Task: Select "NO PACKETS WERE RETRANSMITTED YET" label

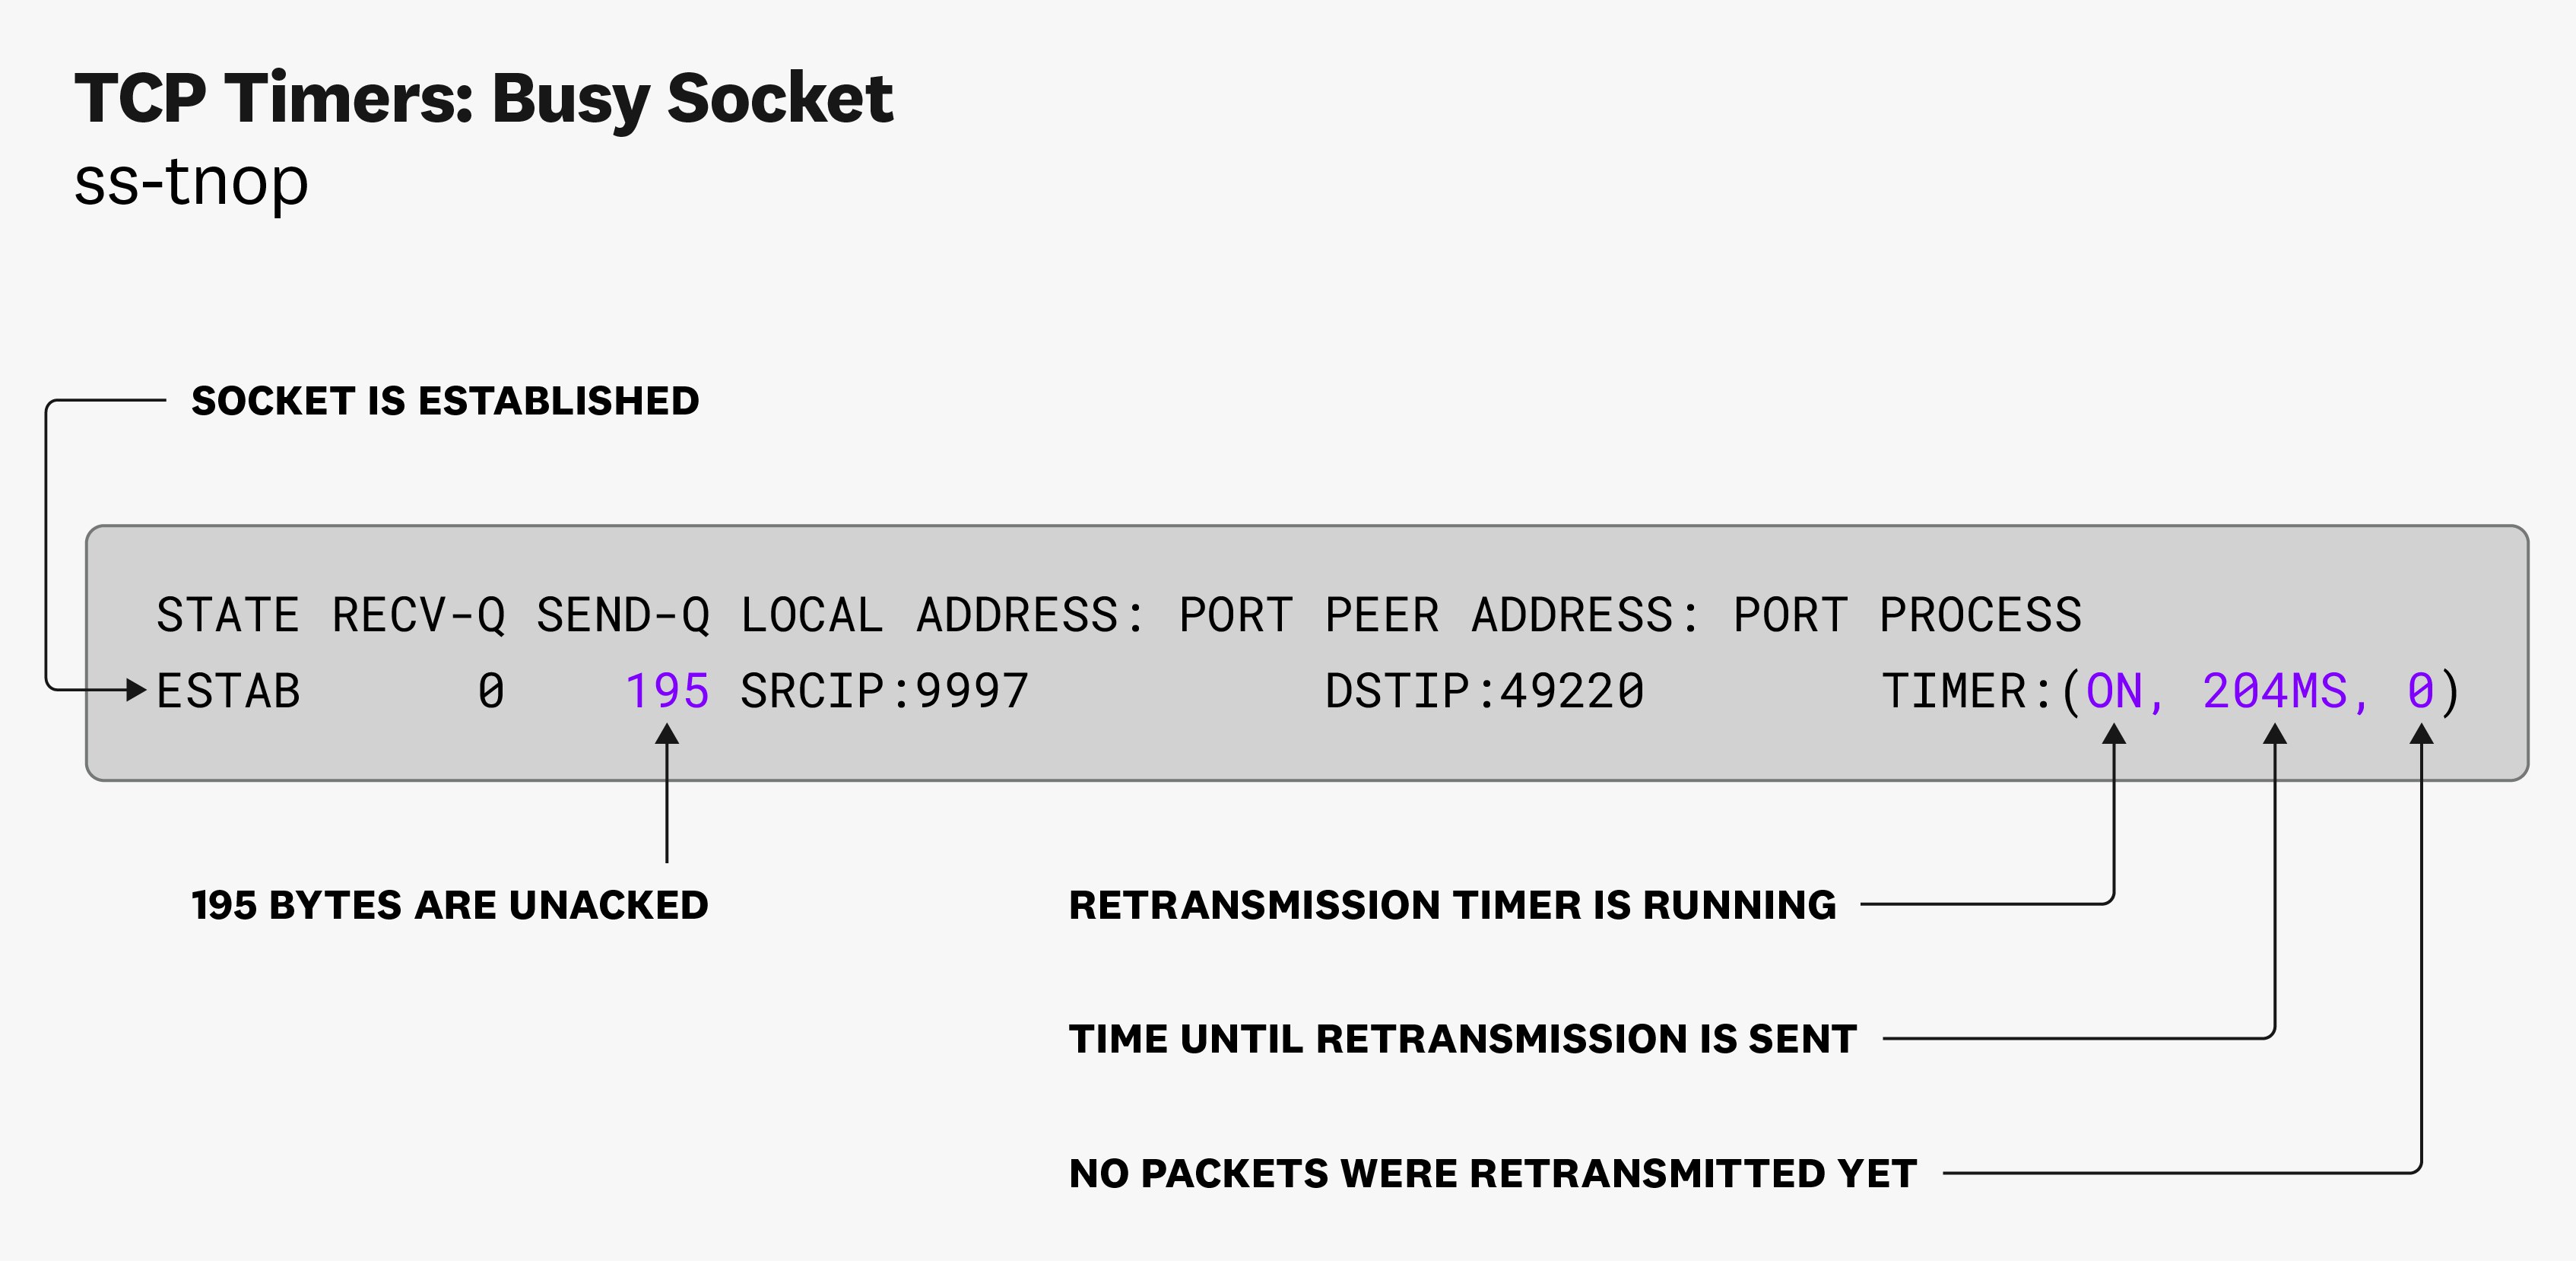Action: 1492,1173
